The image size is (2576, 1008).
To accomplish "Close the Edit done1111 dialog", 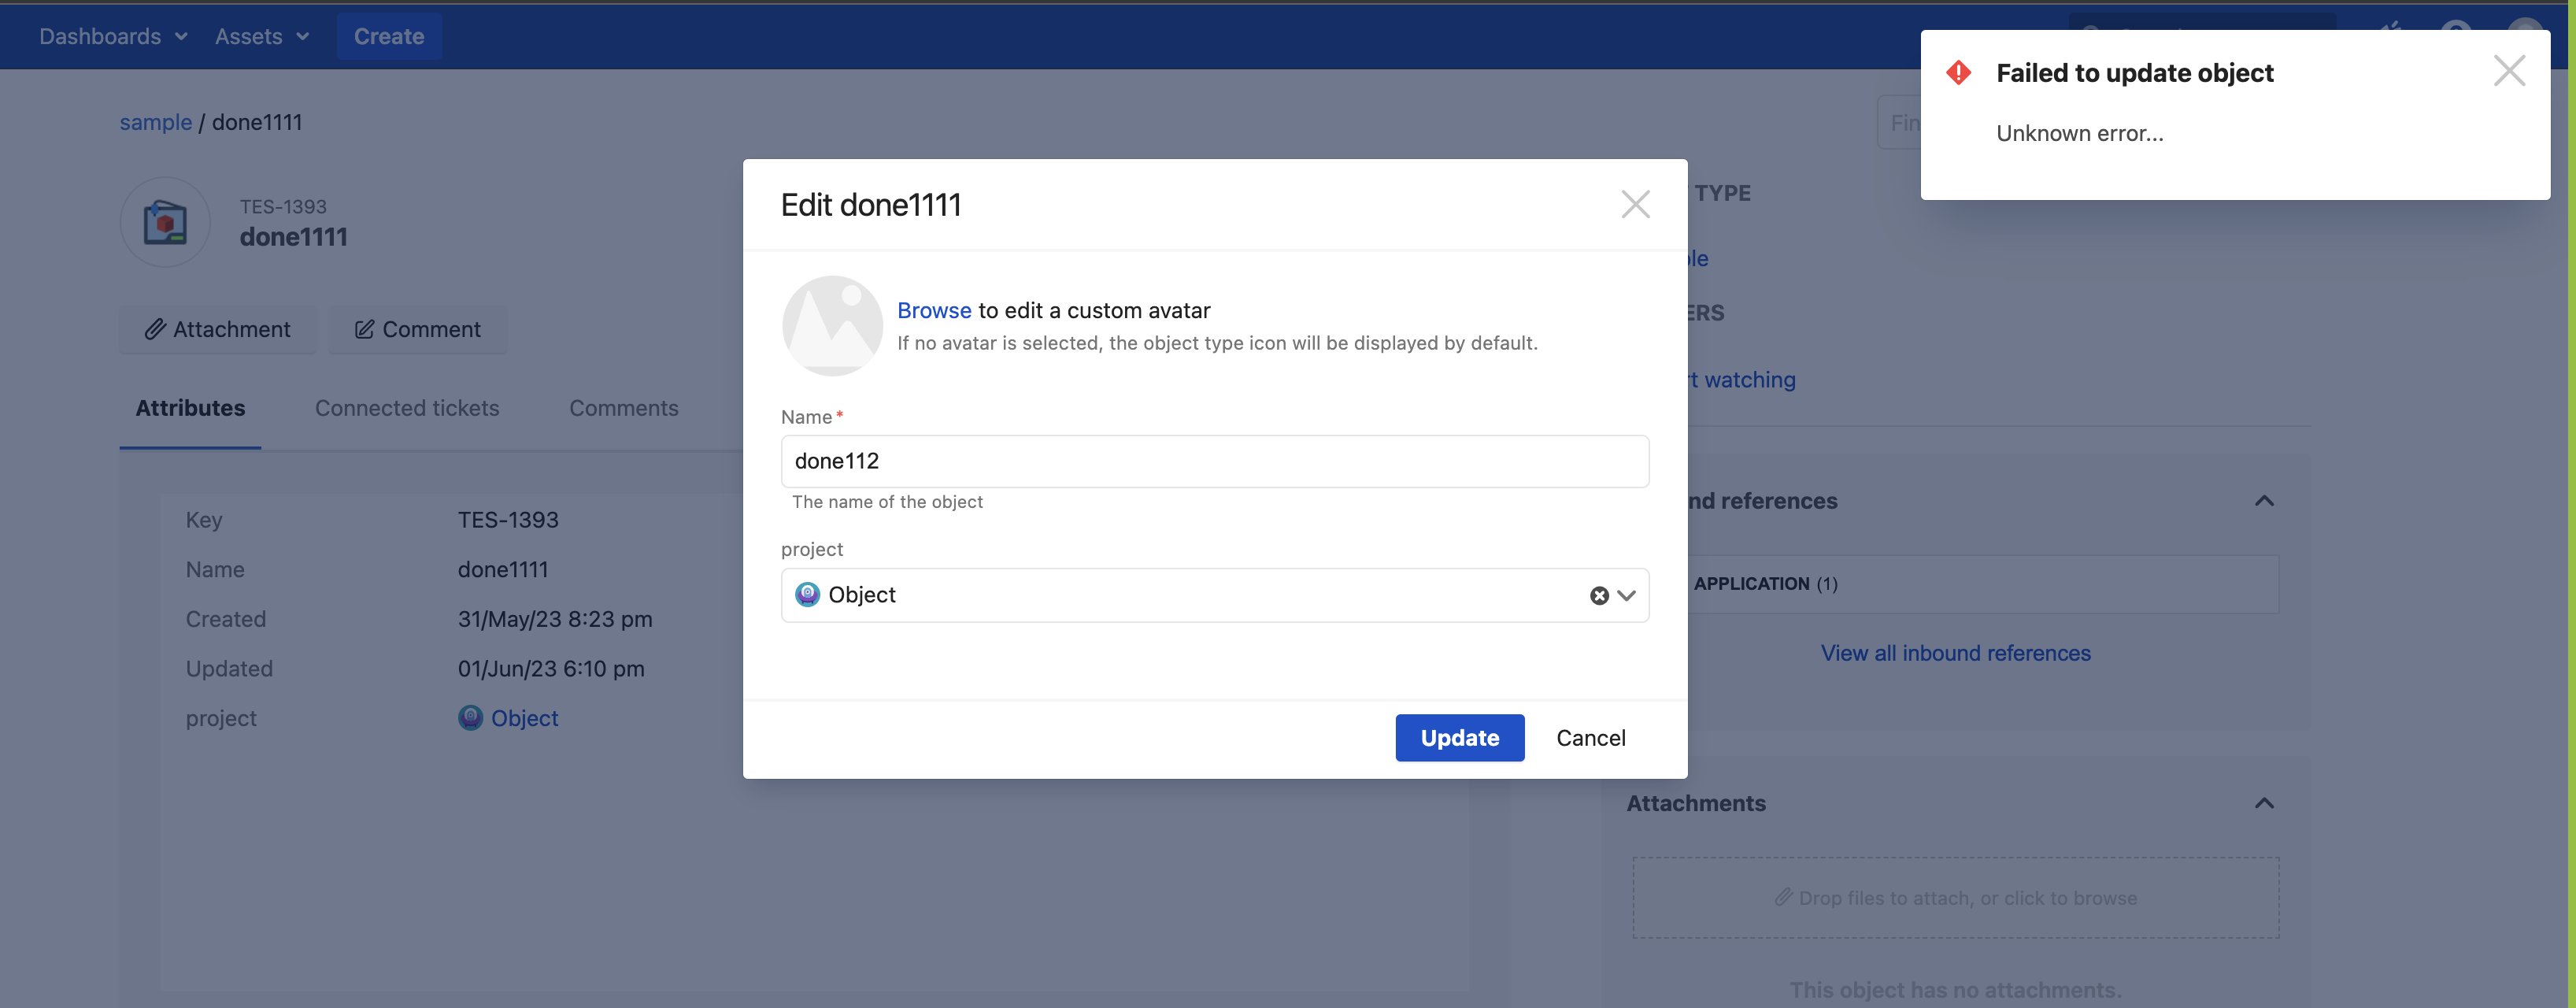I will tap(1635, 205).
